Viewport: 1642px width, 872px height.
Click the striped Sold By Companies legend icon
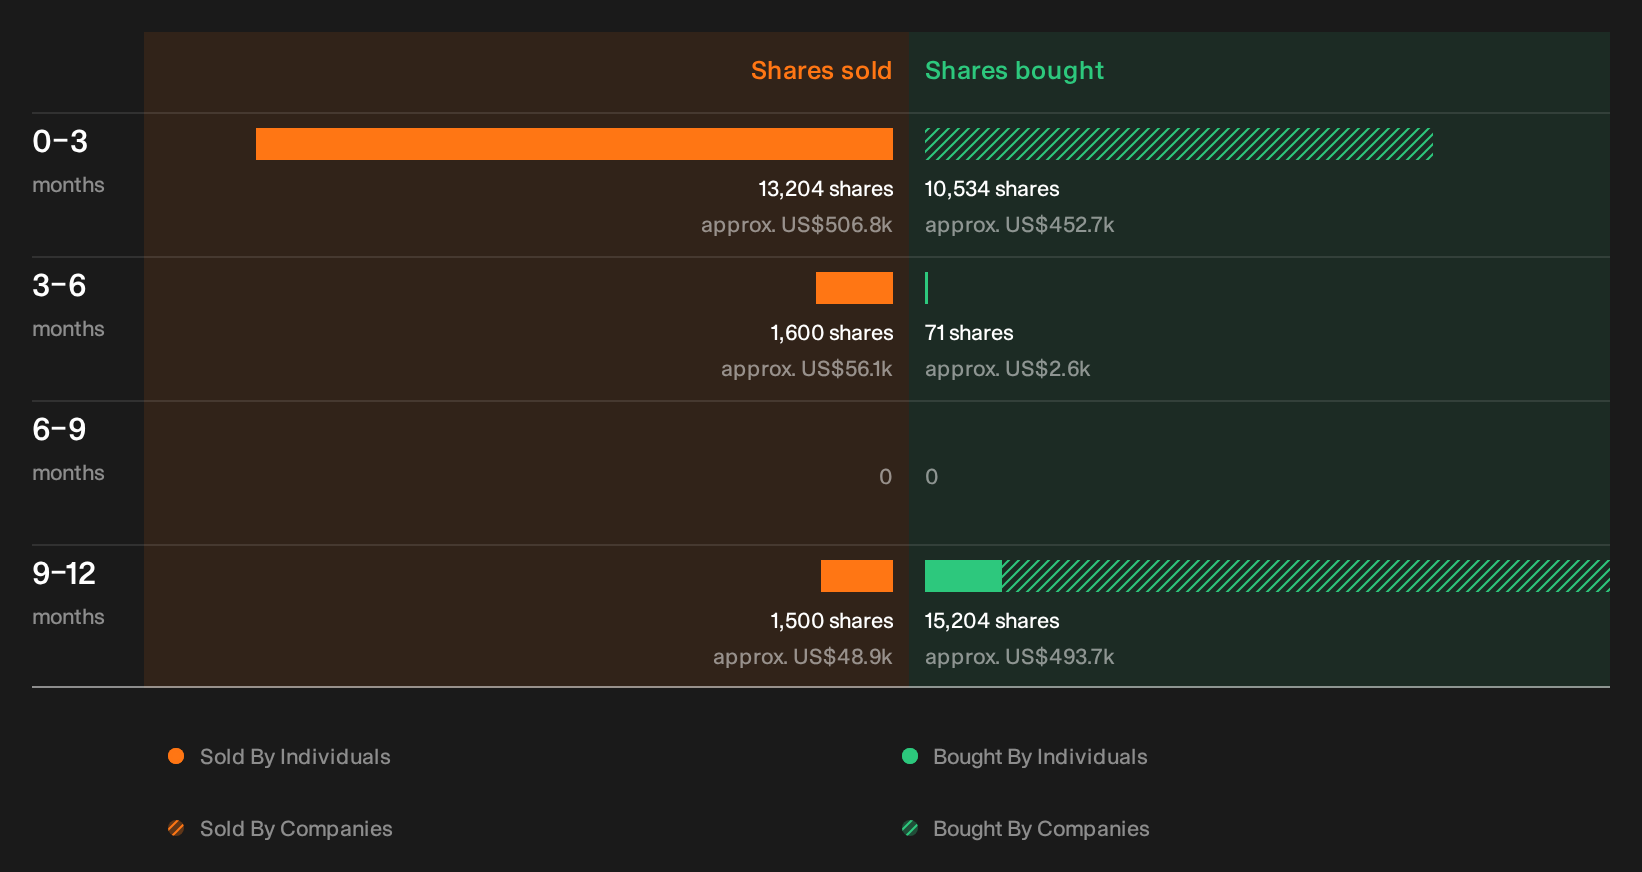pos(176,828)
